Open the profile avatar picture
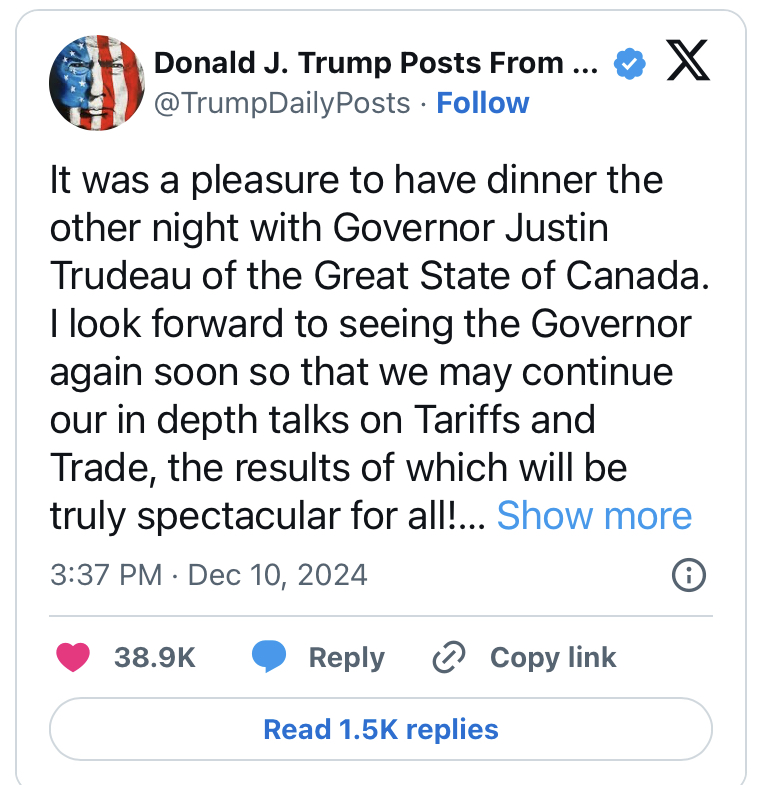The width and height of the screenshot is (761, 785). (93, 83)
